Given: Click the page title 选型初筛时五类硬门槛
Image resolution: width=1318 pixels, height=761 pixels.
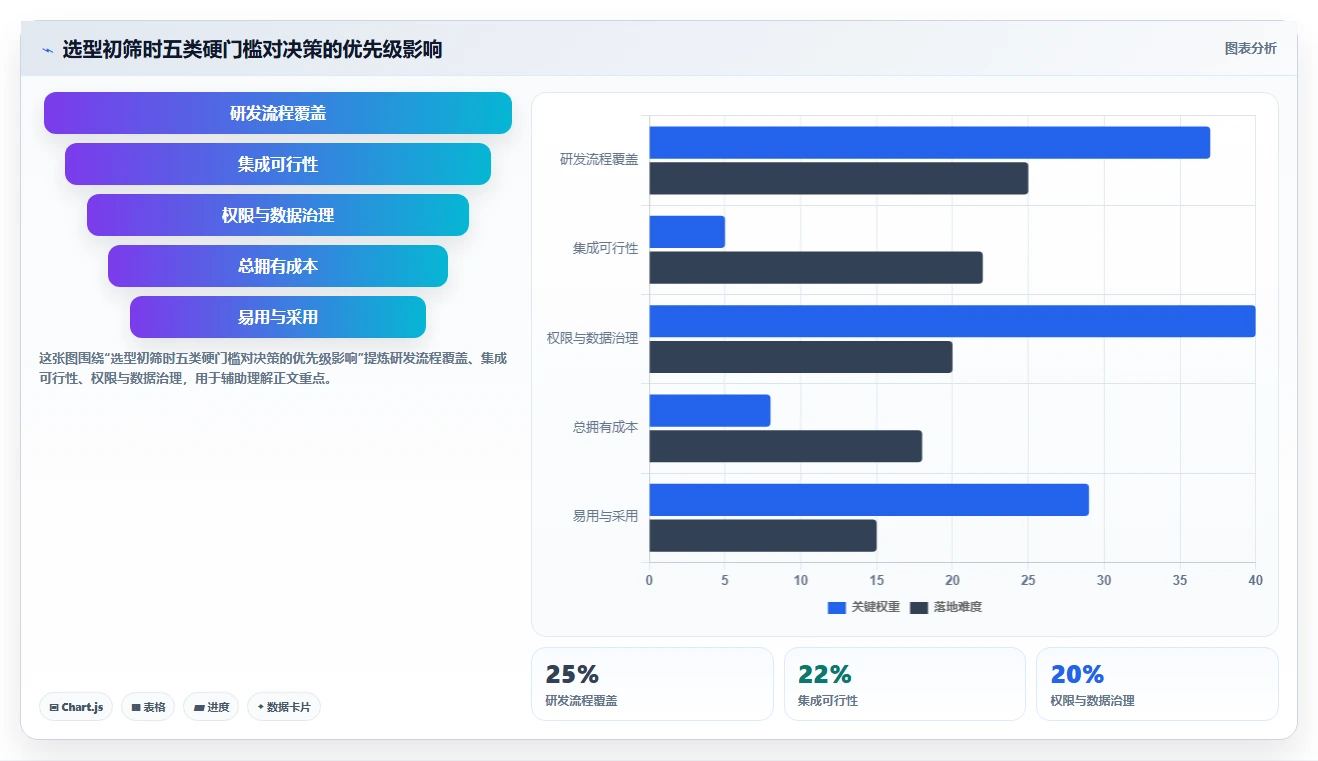Looking at the screenshot, I should (x=252, y=50).
